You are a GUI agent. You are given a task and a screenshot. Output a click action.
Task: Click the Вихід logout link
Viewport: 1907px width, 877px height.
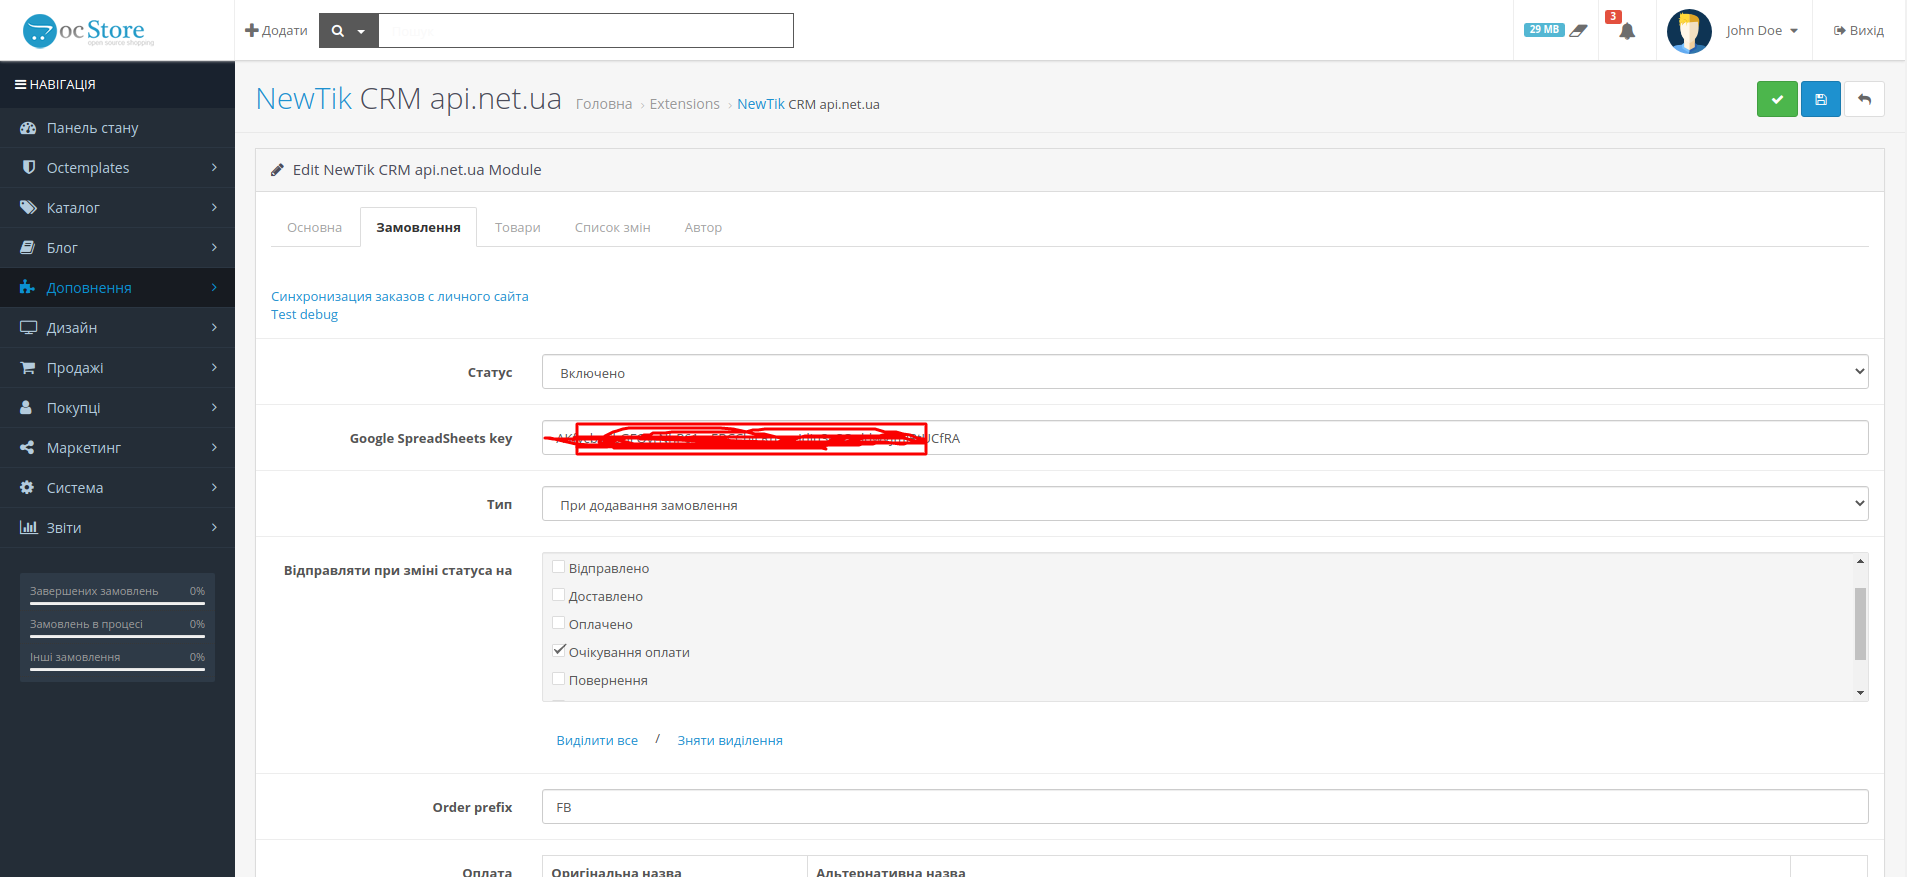pyautogui.click(x=1859, y=31)
